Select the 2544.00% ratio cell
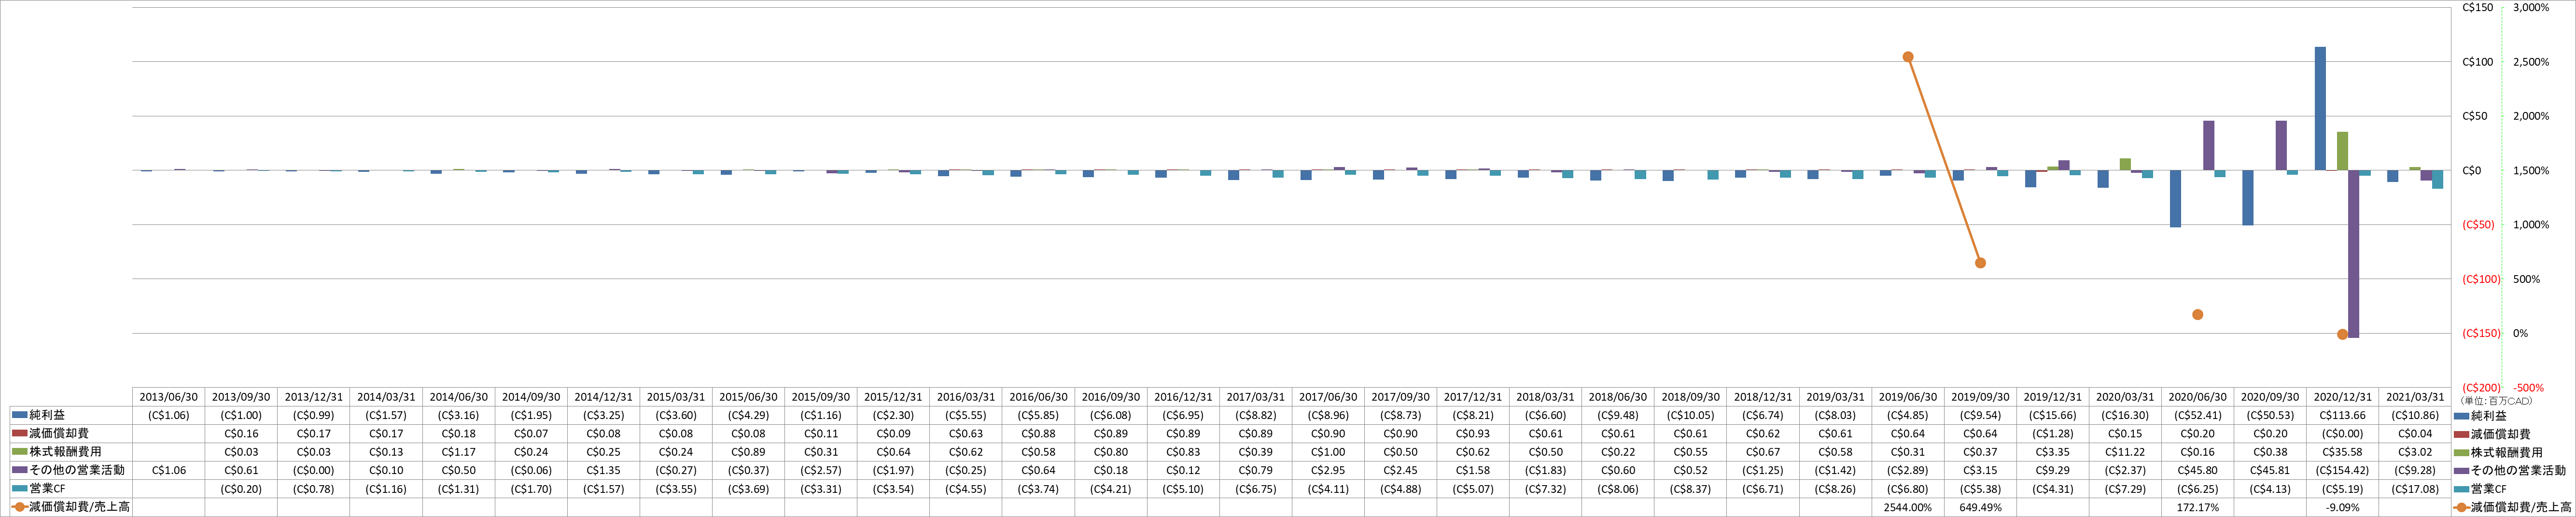The width and height of the screenshot is (2576, 517). tap(1908, 507)
